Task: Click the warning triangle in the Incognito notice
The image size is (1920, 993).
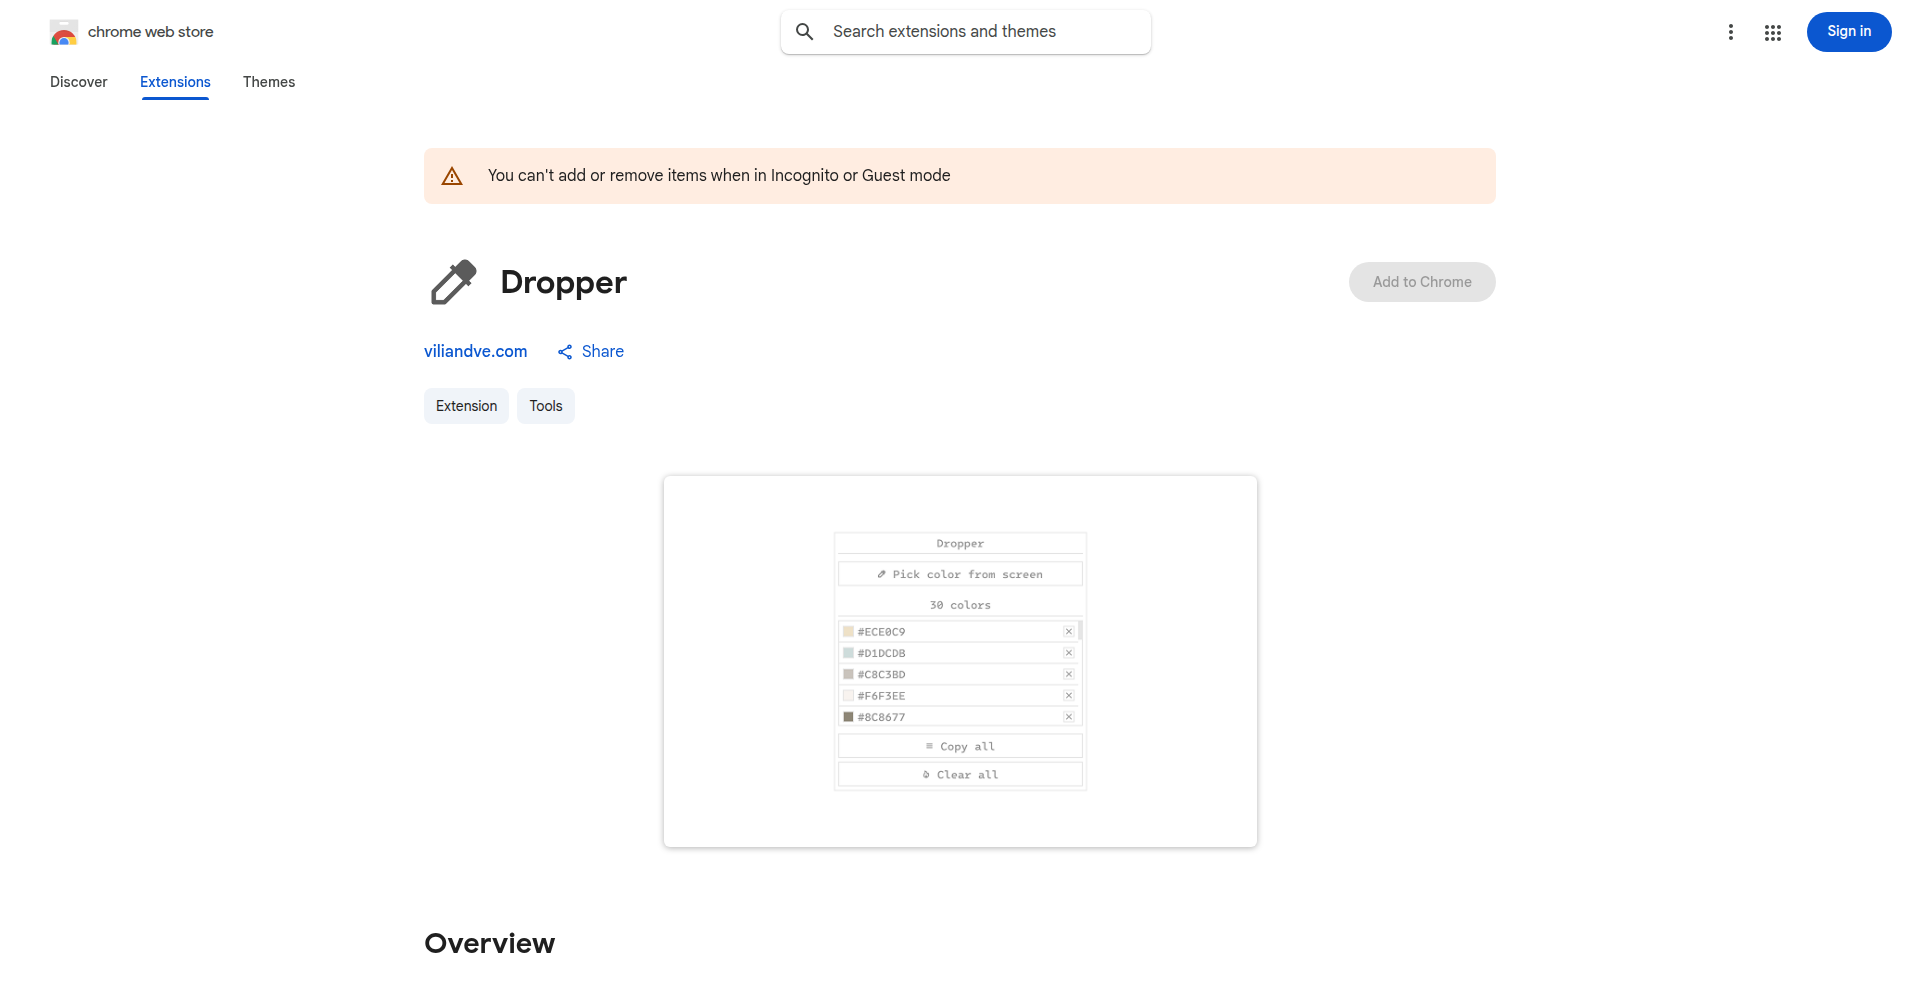Action: [452, 175]
